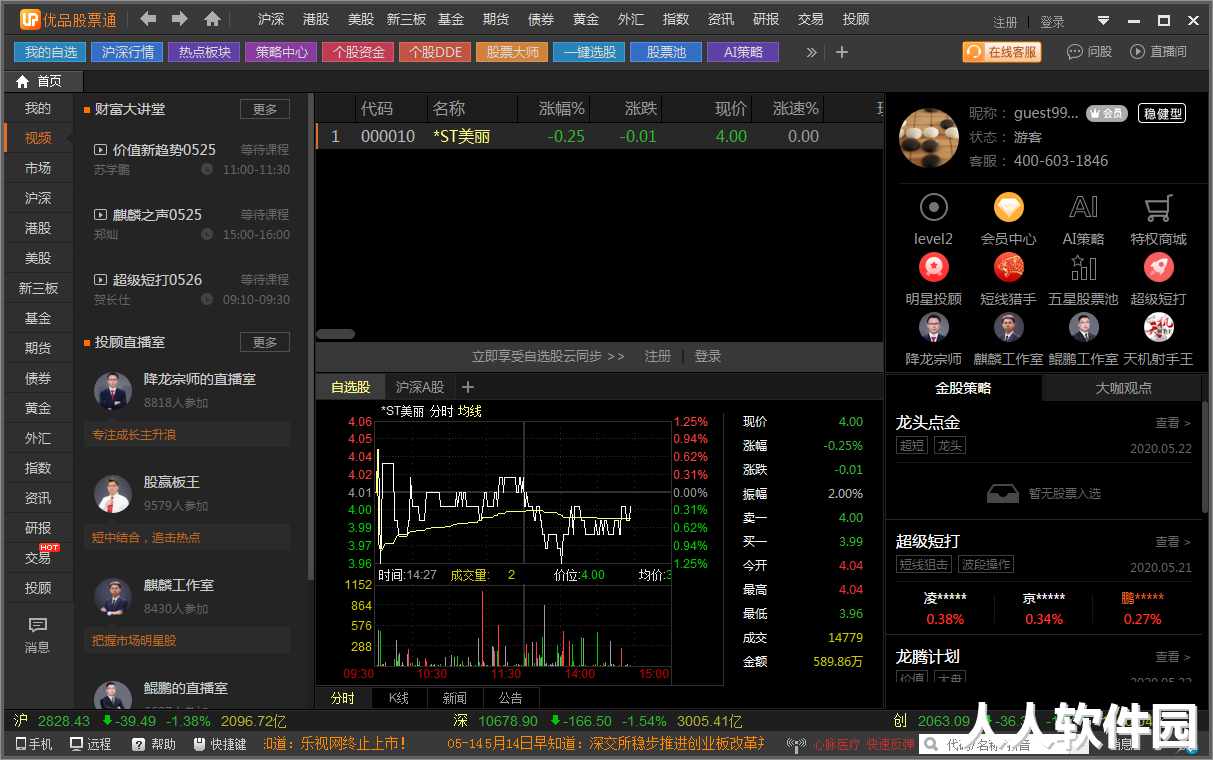
Task: Open the AI策略 icon in user panel
Action: [x=1084, y=207]
